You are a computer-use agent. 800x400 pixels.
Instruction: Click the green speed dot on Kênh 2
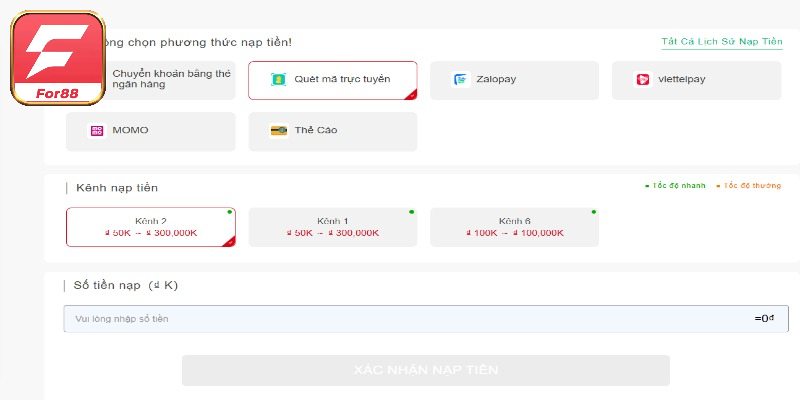(x=230, y=212)
